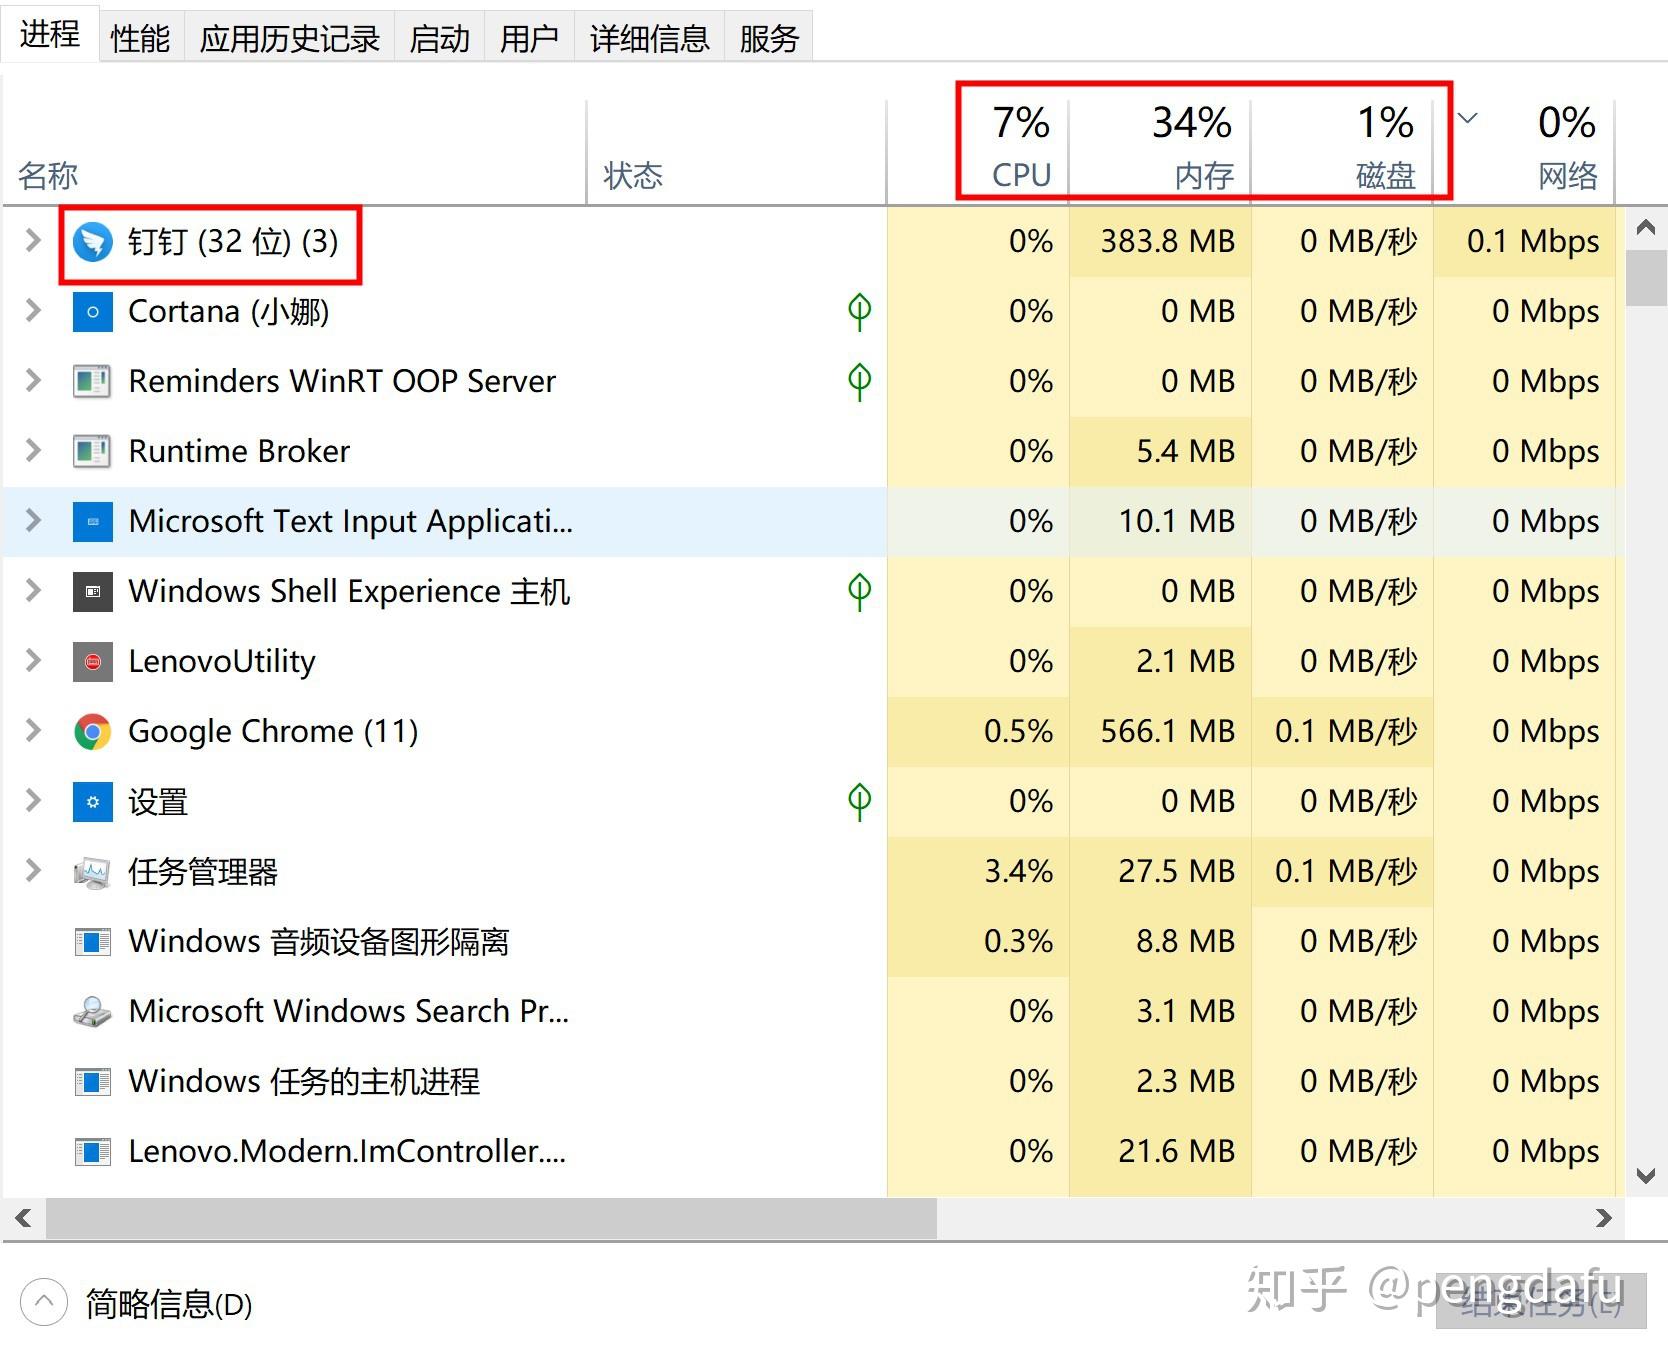The width and height of the screenshot is (1668, 1363).
Task: Click Chrome's 566.1 MB memory value
Action: coord(1168,732)
